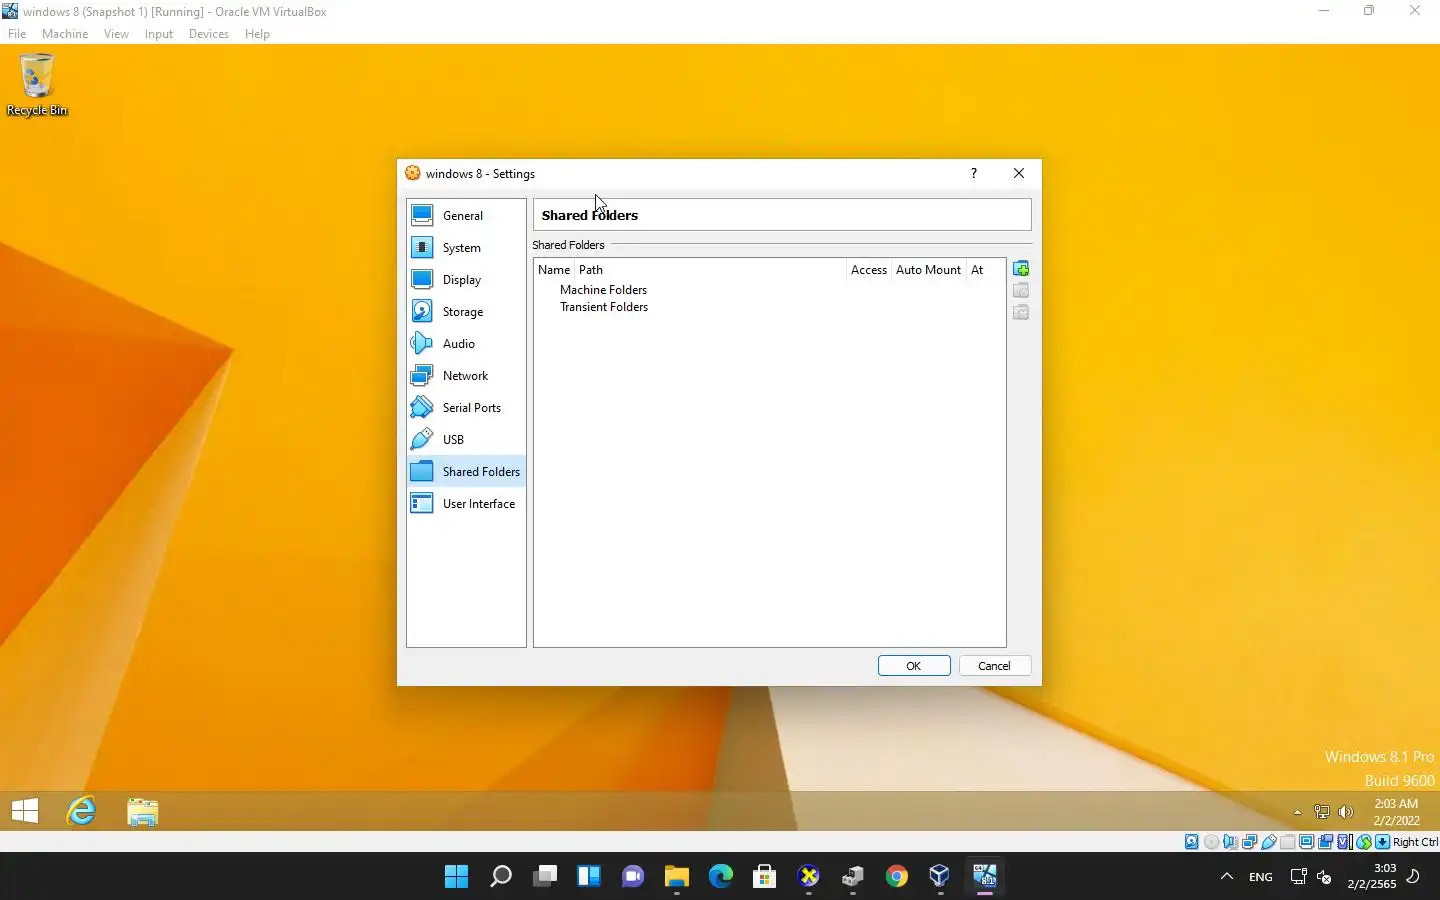Show hidden icons in host system tray
1440x900 pixels.
click(x=1227, y=877)
